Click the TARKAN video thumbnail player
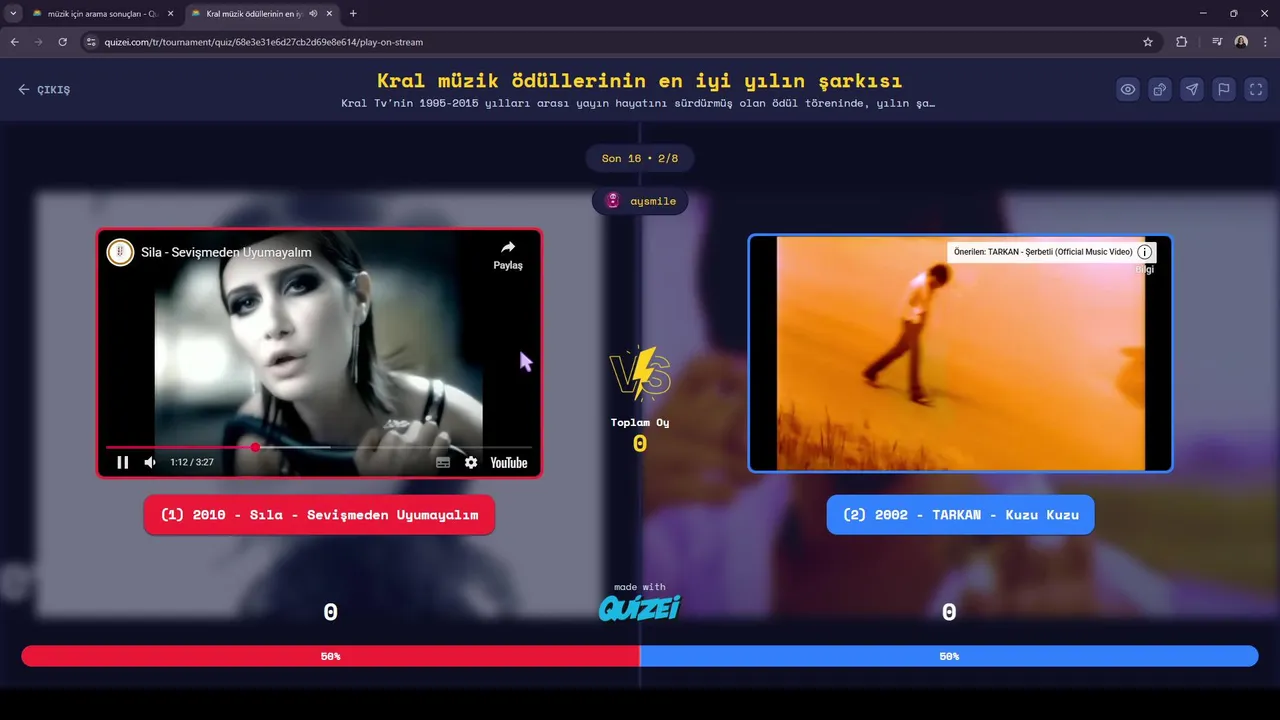 tap(960, 353)
